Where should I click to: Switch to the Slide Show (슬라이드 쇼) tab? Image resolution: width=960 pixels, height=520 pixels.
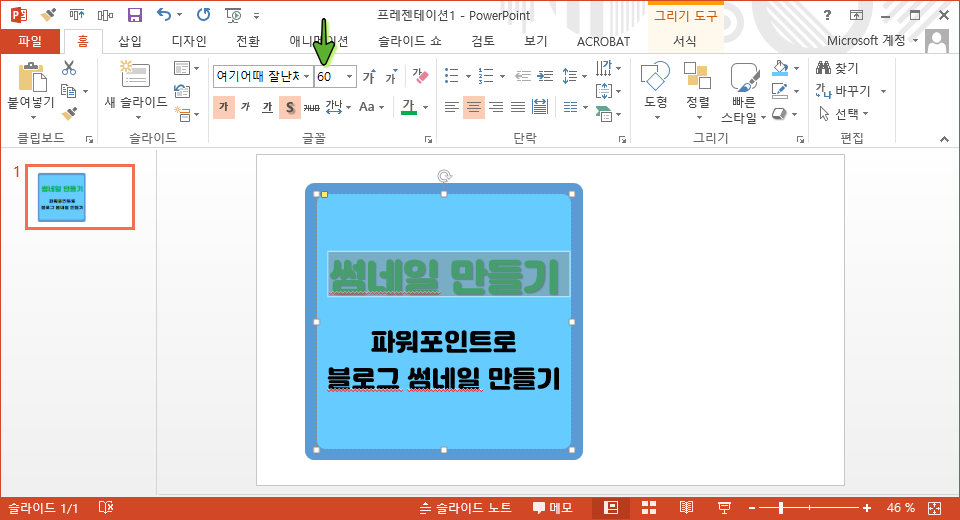point(410,41)
